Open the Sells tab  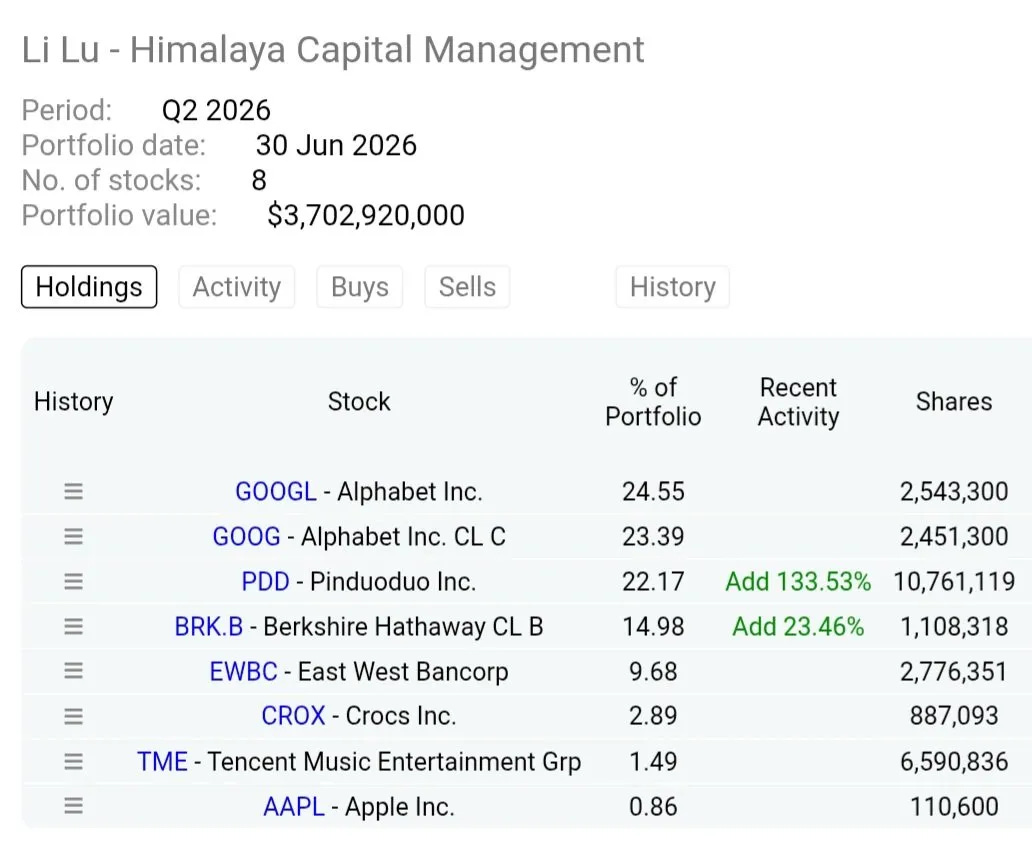[x=467, y=287]
